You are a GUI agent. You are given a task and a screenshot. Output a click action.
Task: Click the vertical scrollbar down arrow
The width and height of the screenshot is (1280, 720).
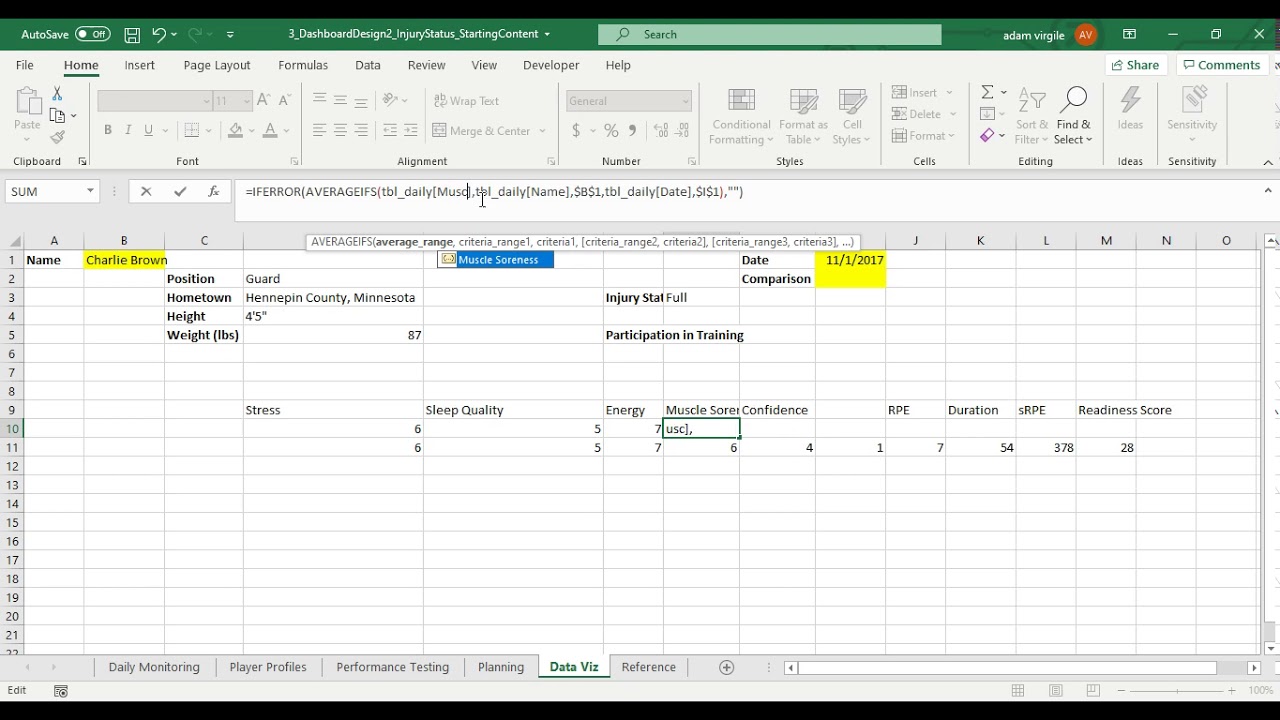pyautogui.click(x=1271, y=648)
